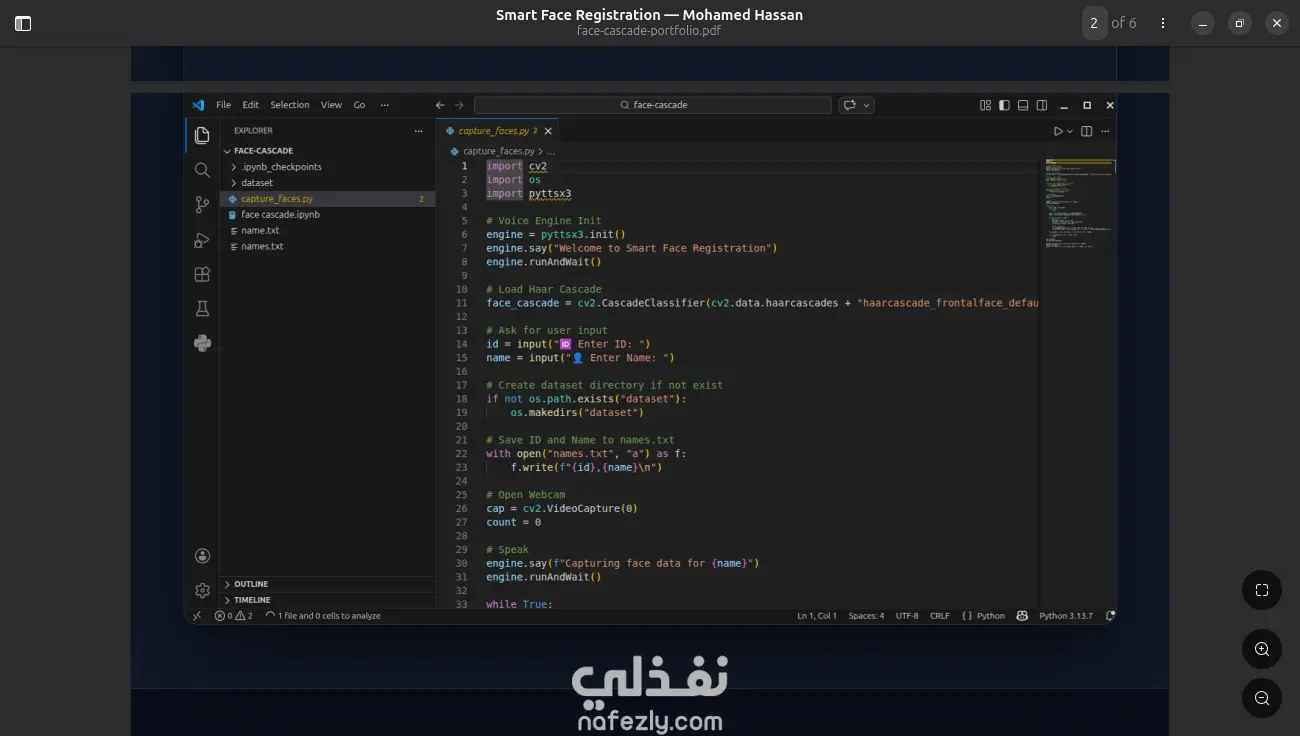
Task: Expand the TIMELINE section
Action: click(x=327, y=600)
